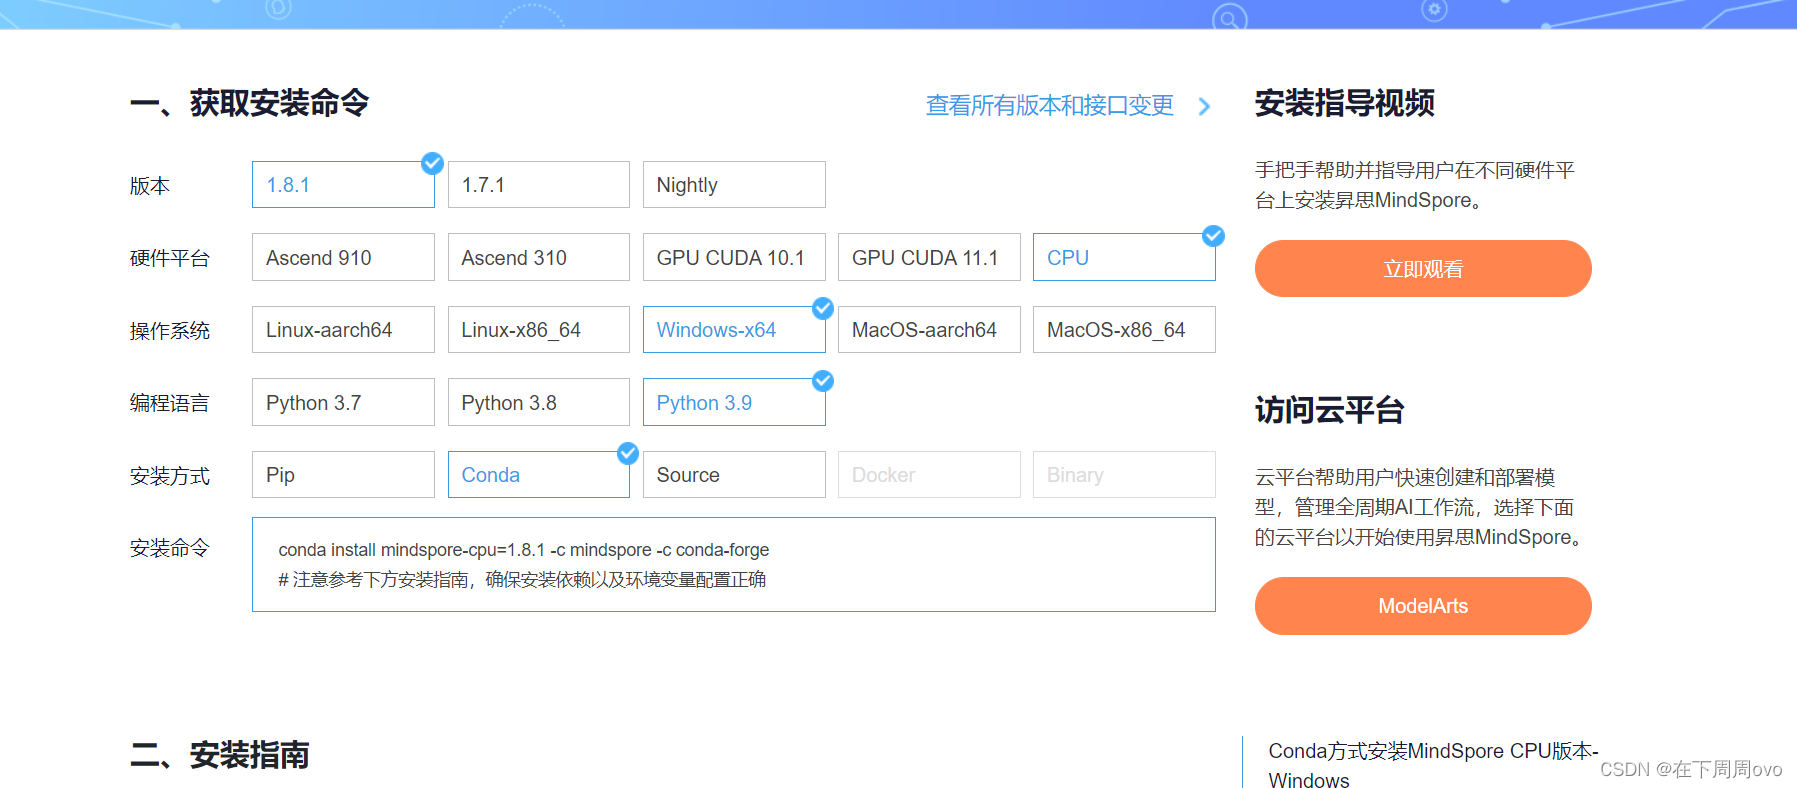Screen dimensions: 1797x788
Task: Click the 一、获取安装命令 heading
Action: pyautogui.click(x=250, y=103)
